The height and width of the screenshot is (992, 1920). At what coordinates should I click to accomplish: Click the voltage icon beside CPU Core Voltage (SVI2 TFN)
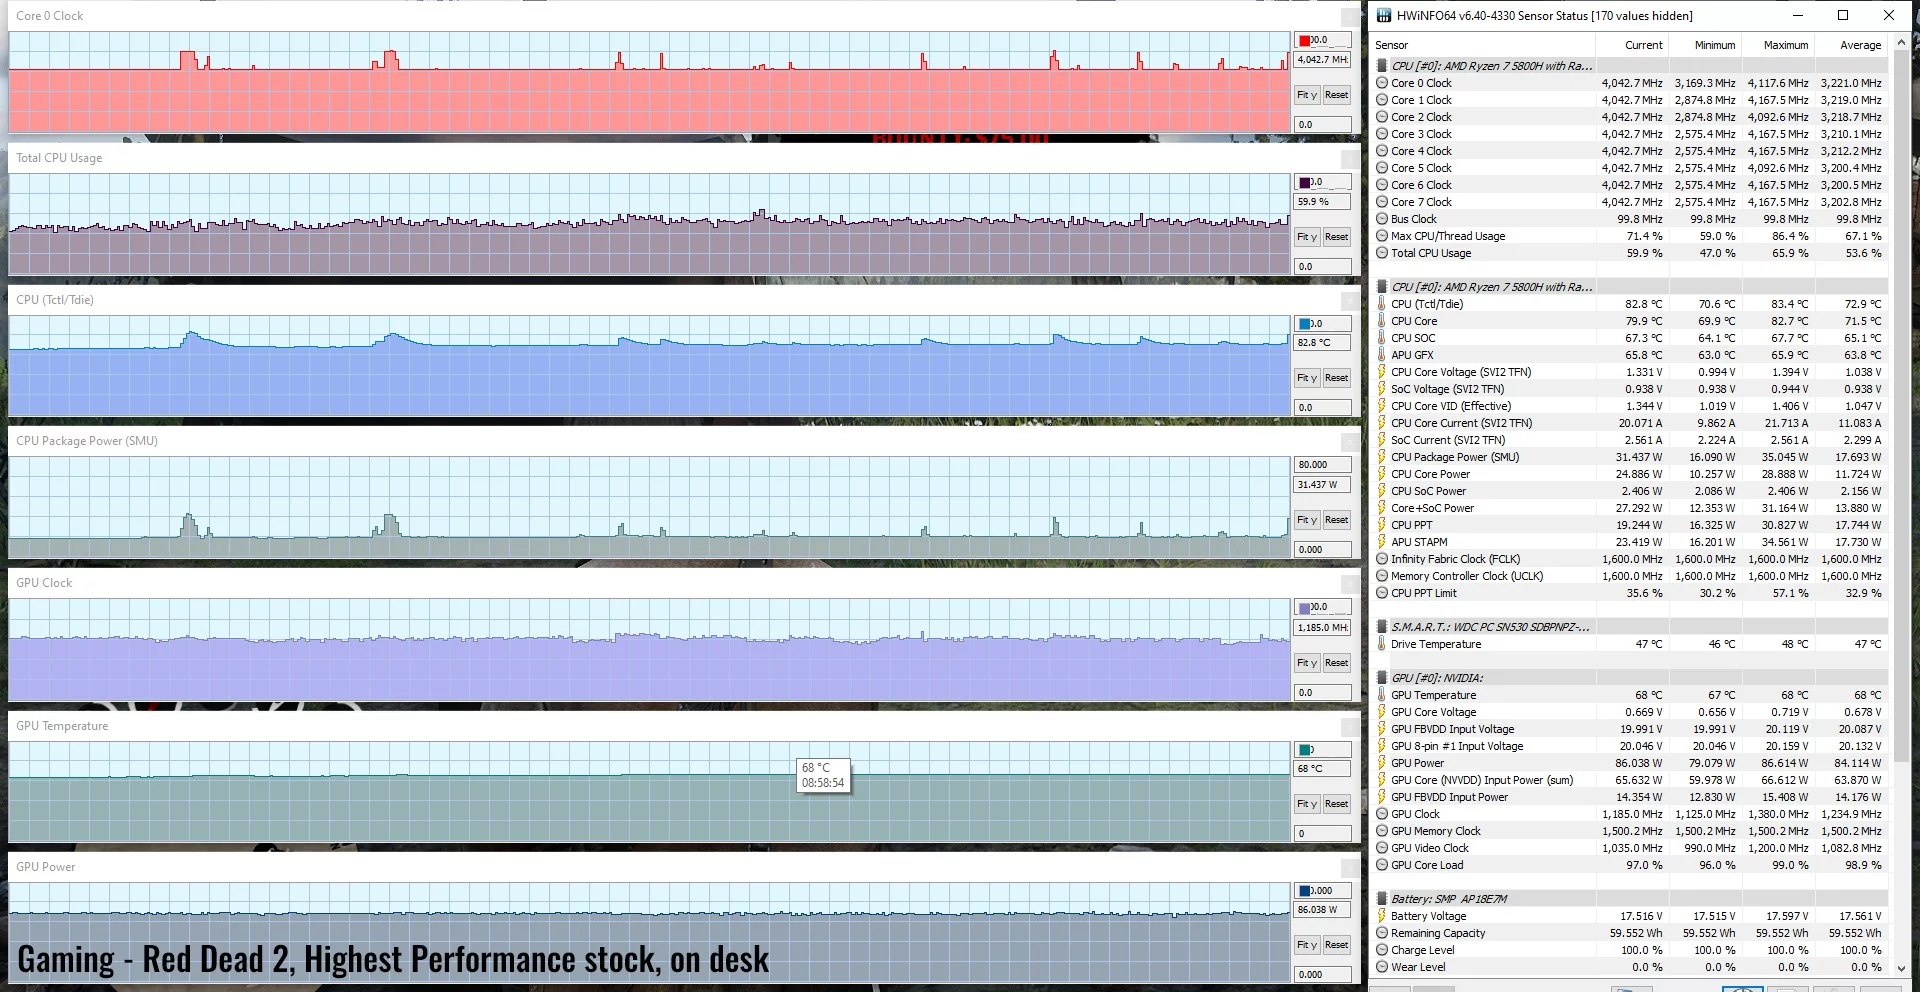click(x=1382, y=371)
